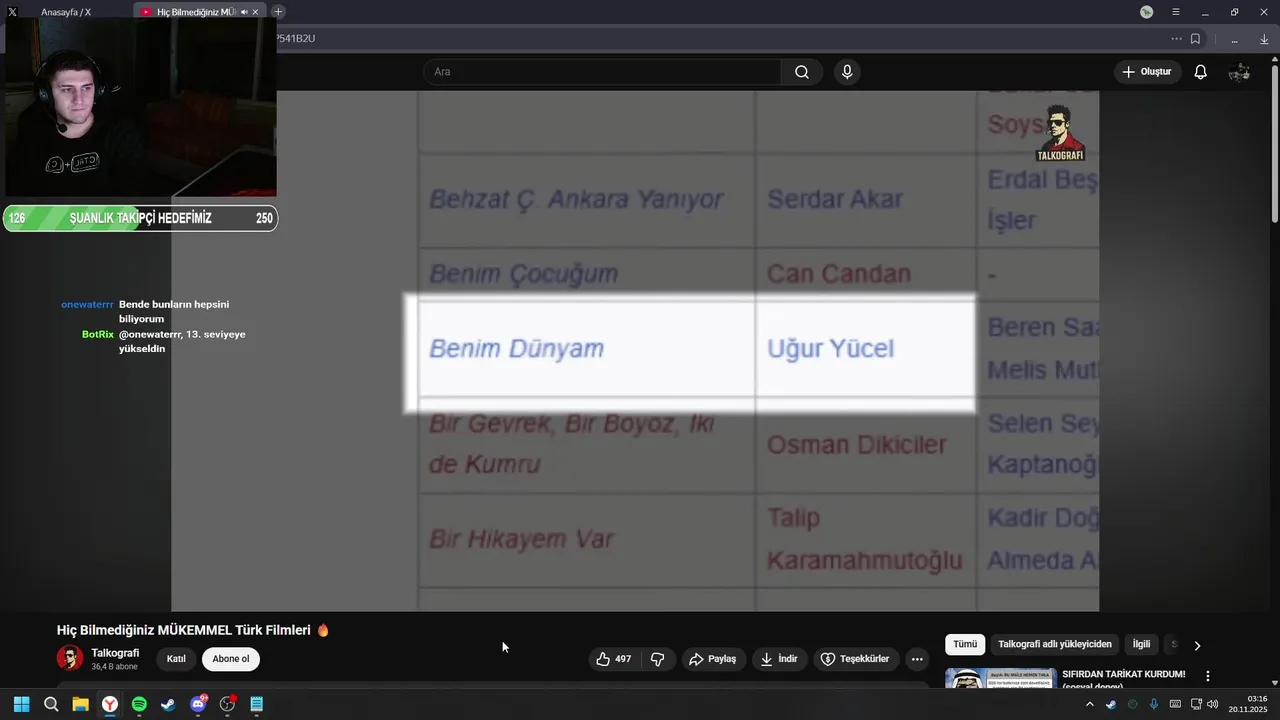Open the browser profile icon in title bar

[x=1147, y=12]
